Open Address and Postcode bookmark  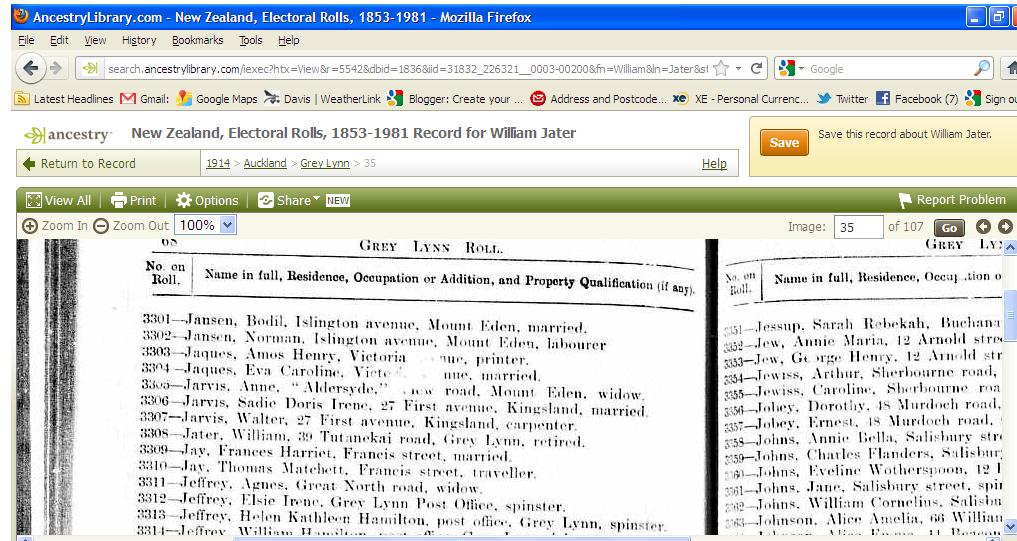click(598, 99)
